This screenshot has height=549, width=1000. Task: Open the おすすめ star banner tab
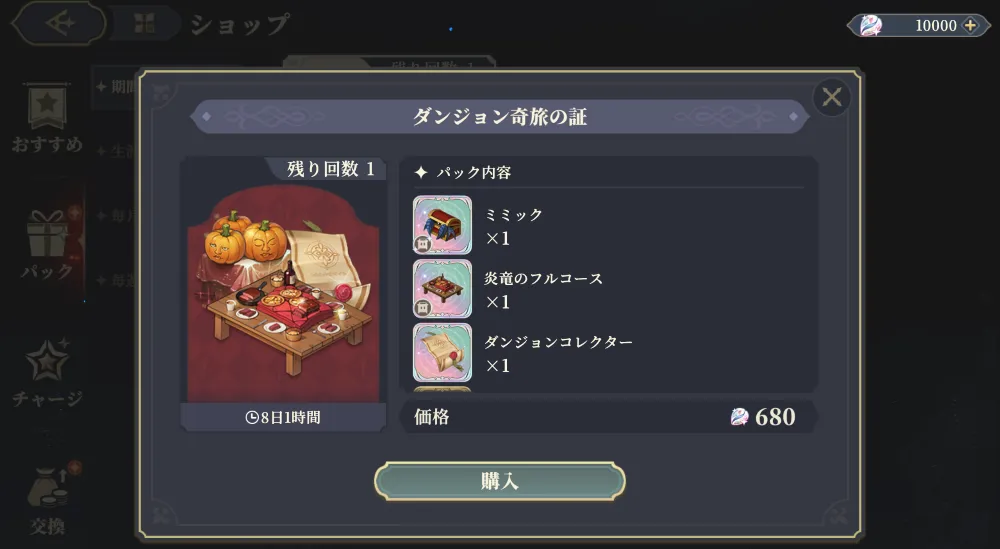point(47,118)
